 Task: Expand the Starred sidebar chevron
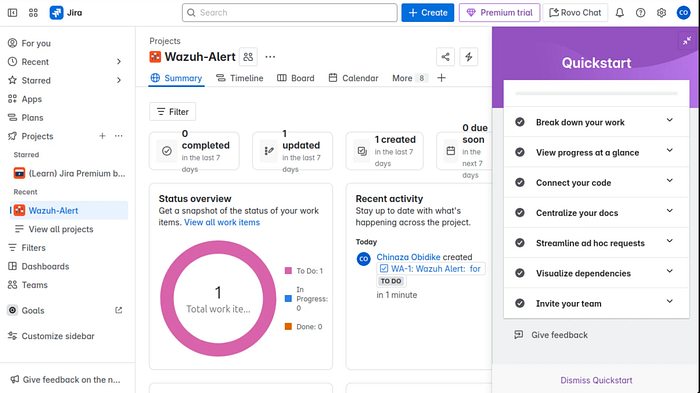point(119,80)
